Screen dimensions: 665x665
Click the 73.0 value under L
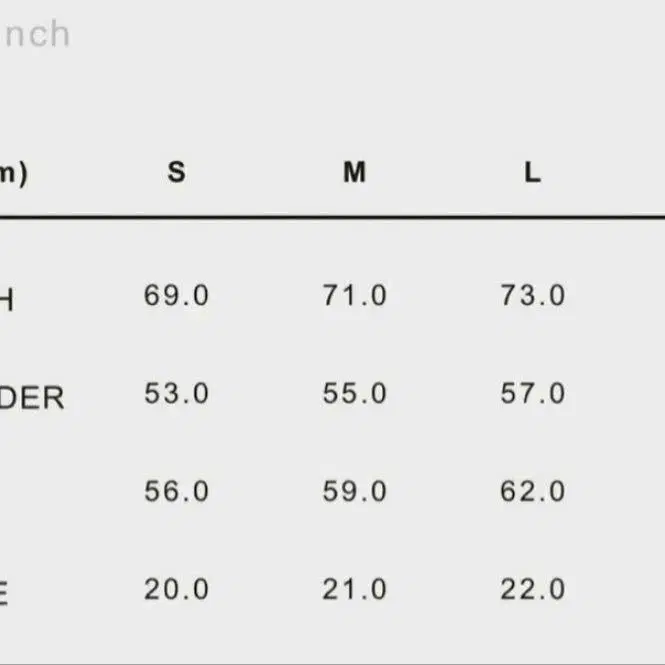tap(533, 295)
